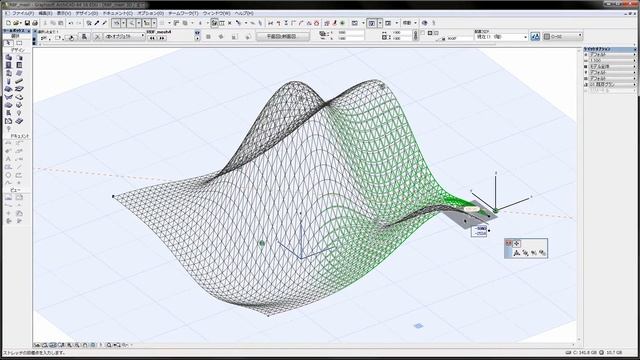This screenshot has height=360, width=640.
Task: Click the tracker value box near the mesh corner
Action: pos(479,231)
